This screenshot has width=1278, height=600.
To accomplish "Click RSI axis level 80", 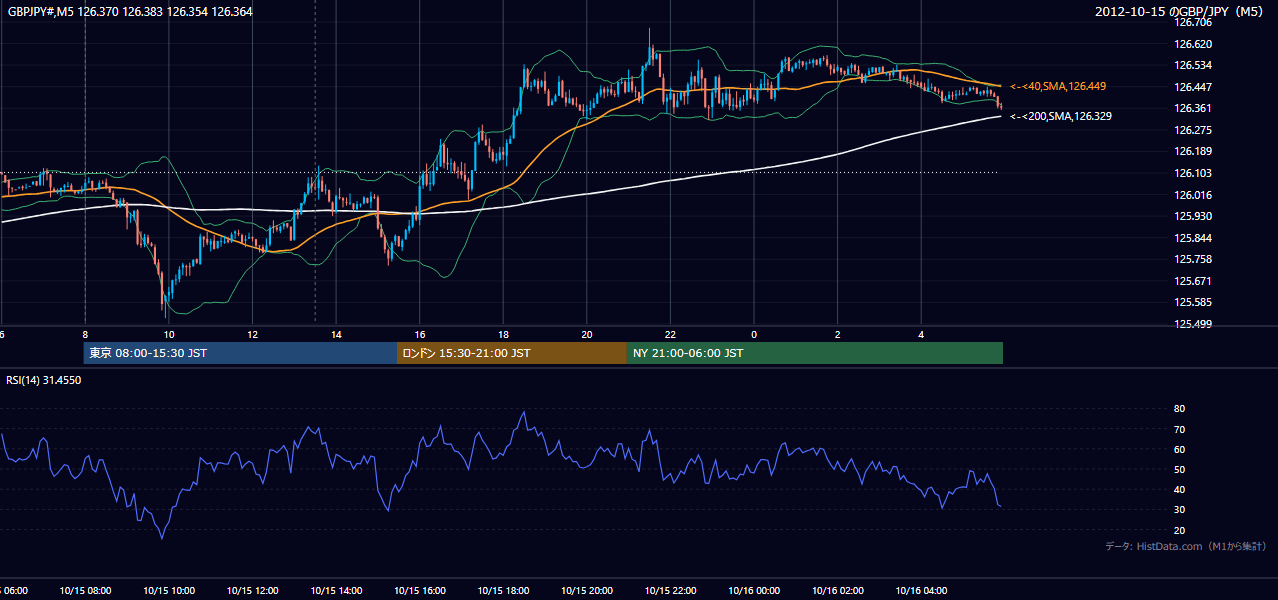I will pyautogui.click(x=1180, y=409).
